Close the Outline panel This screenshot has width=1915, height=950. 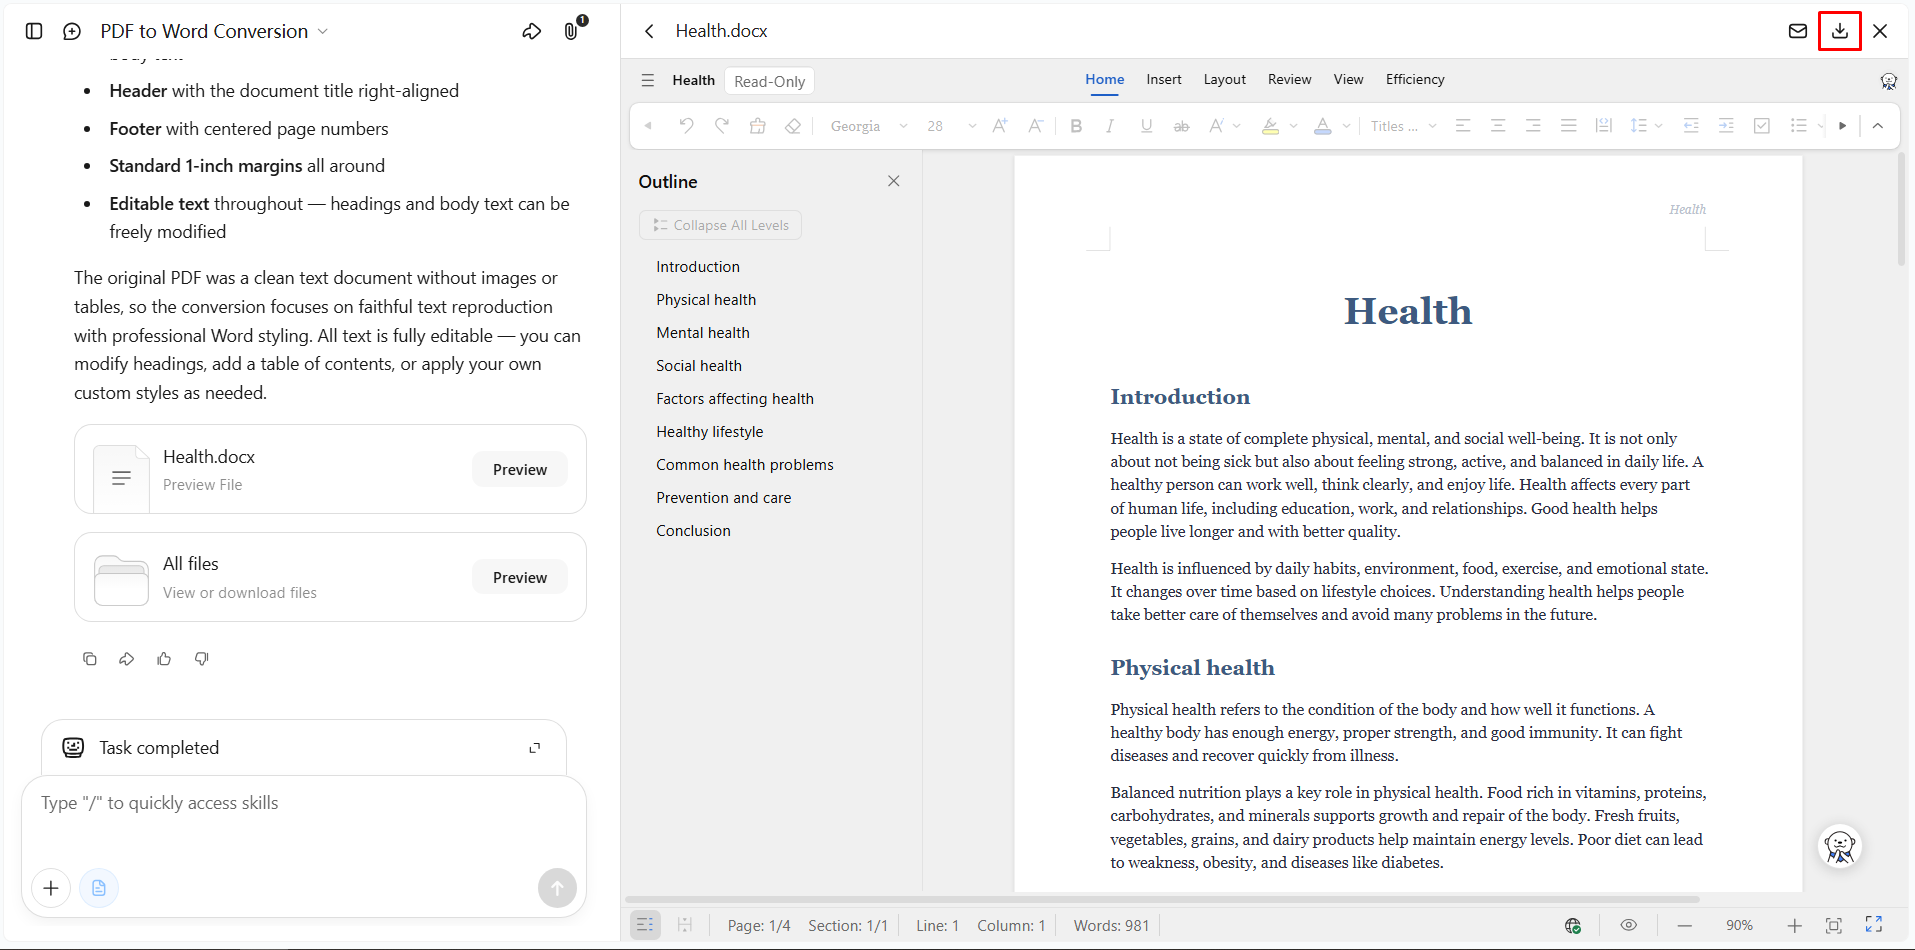tap(894, 181)
